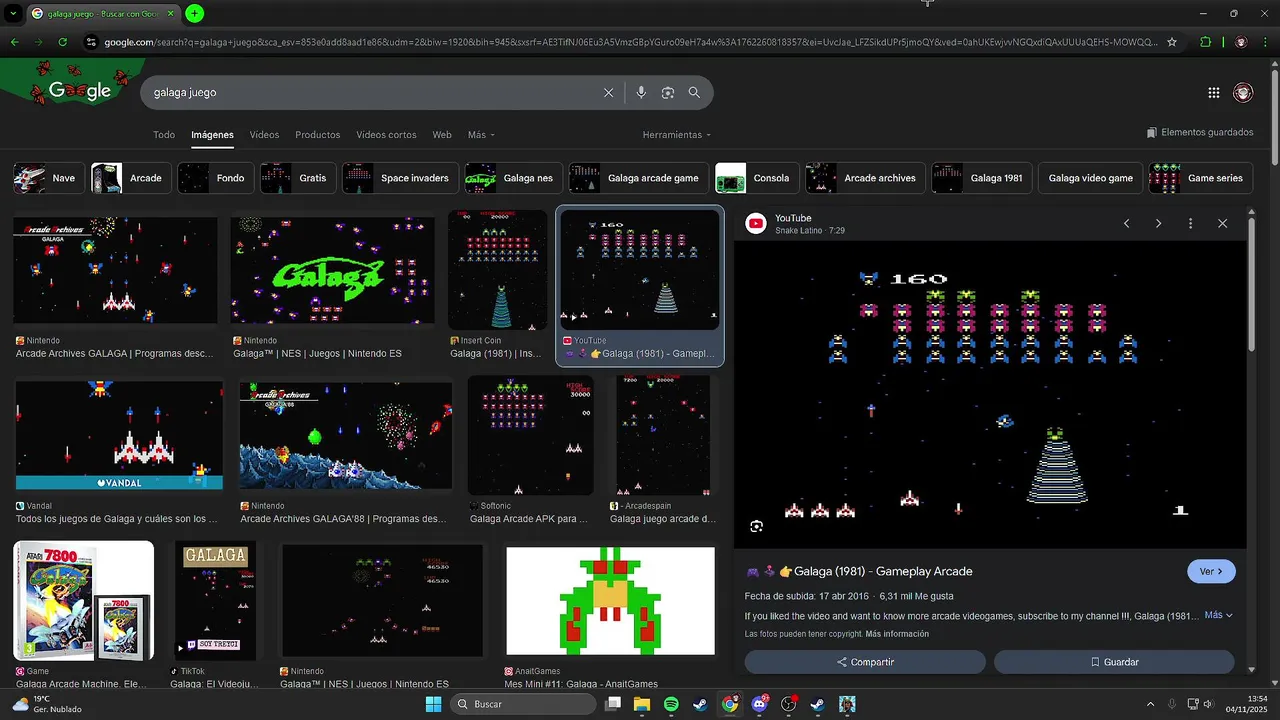Click the browser back arrow
Image resolution: width=1280 pixels, height=720 pixels.
click(14, 42)
